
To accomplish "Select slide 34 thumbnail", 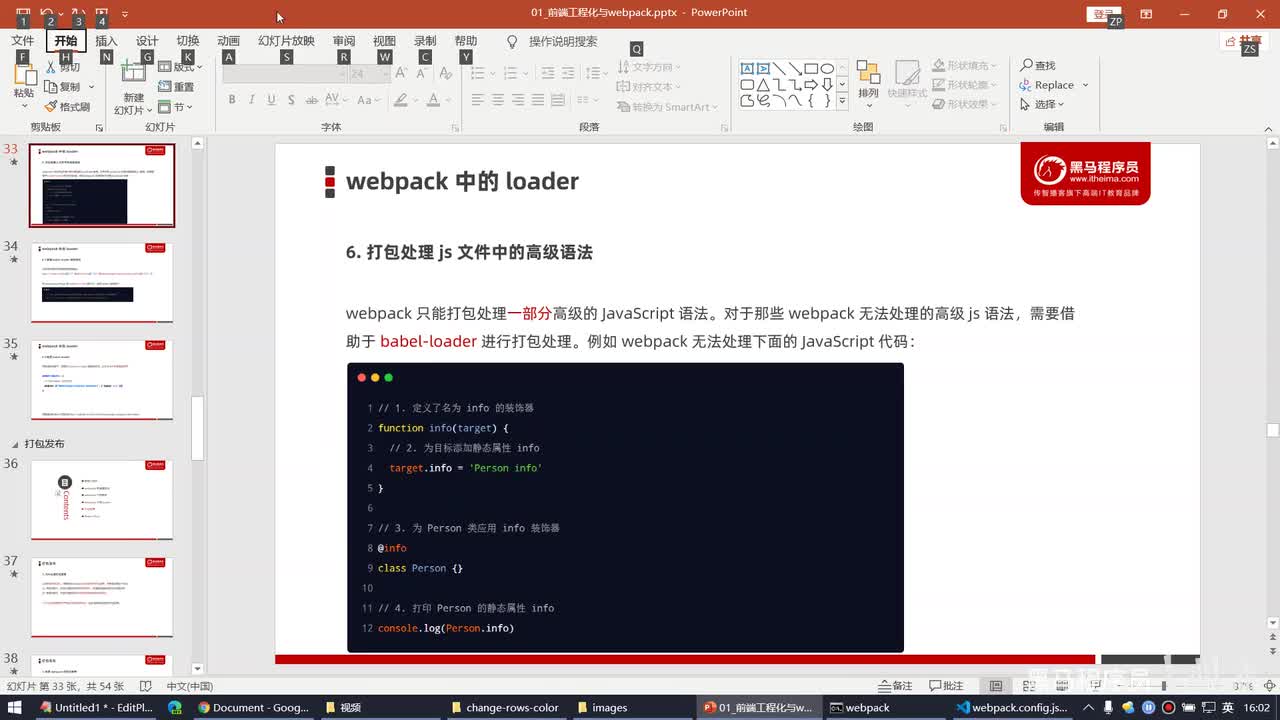I will [101, 282].
